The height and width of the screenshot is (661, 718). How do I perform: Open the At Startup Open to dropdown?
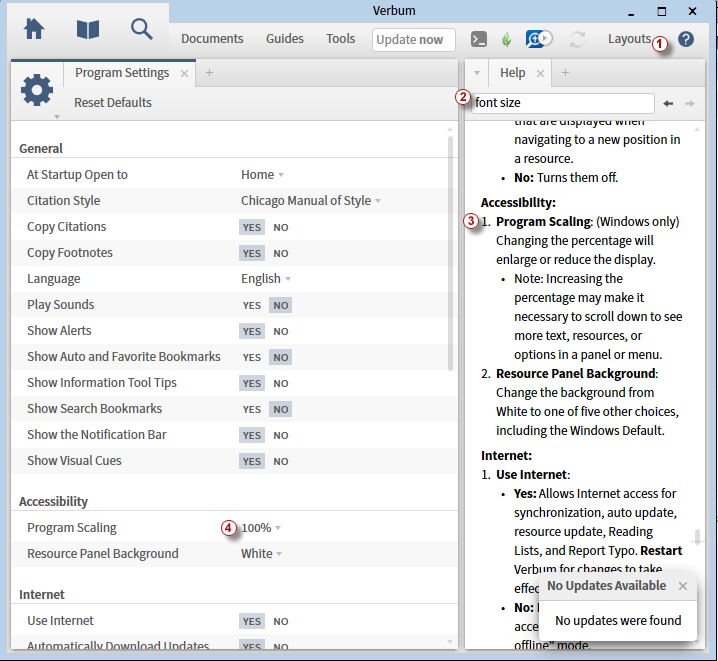262,175
